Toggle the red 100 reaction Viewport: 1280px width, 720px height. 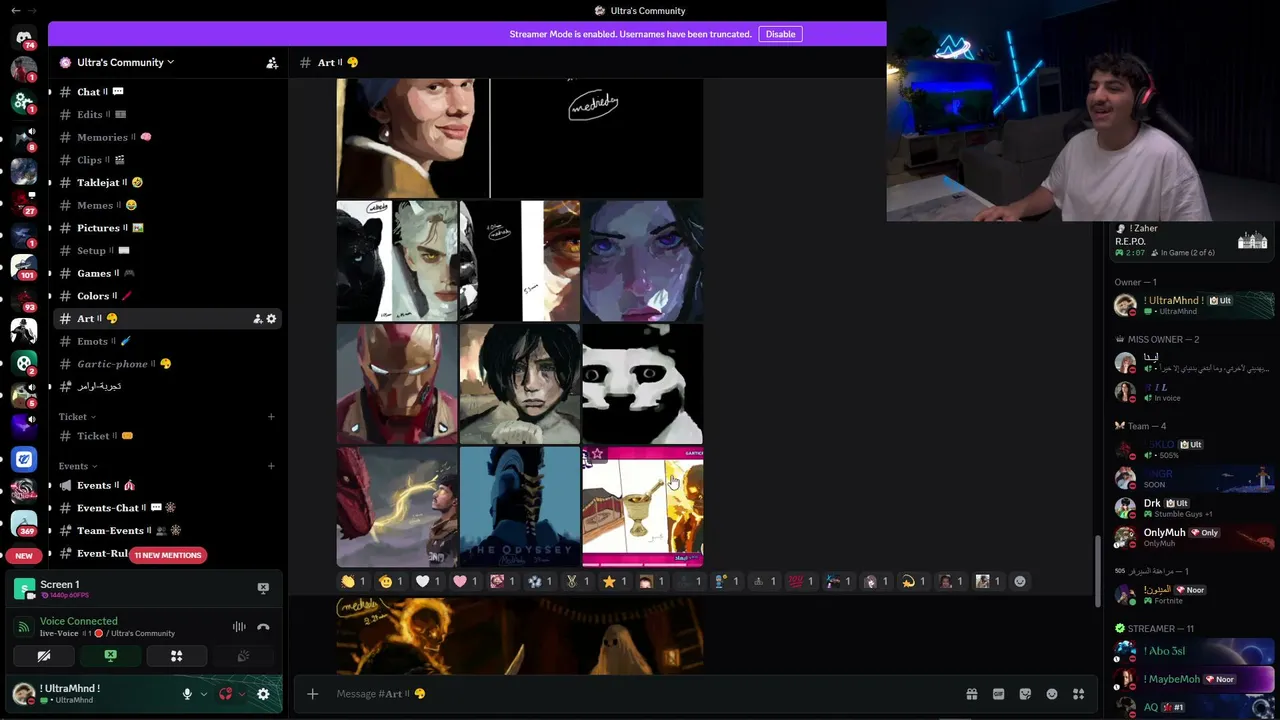802,581
